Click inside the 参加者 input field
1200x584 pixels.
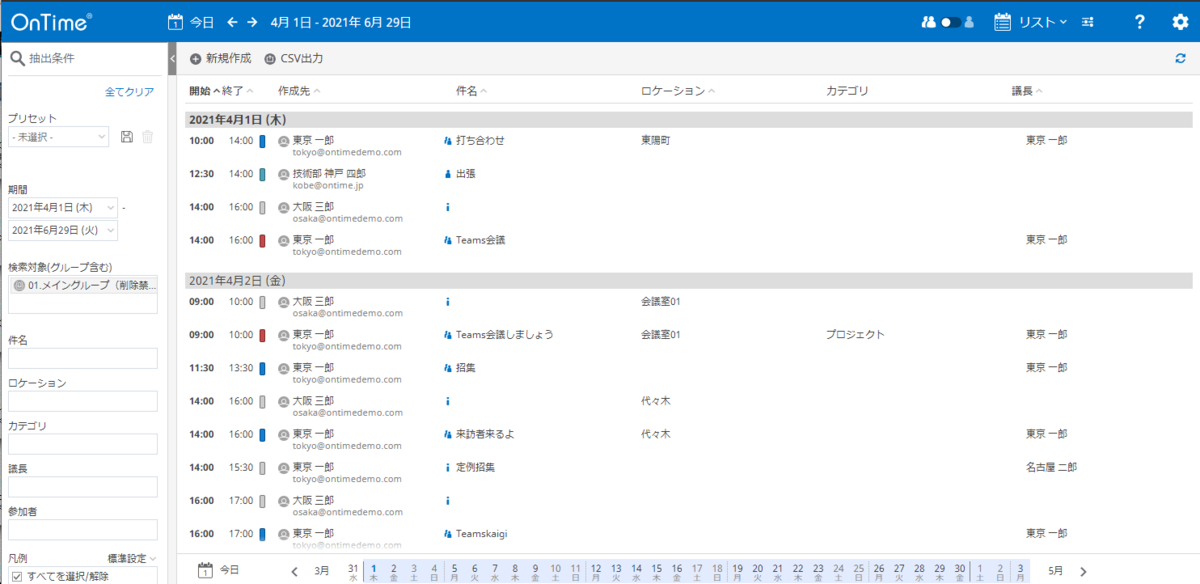coord(80,529)
